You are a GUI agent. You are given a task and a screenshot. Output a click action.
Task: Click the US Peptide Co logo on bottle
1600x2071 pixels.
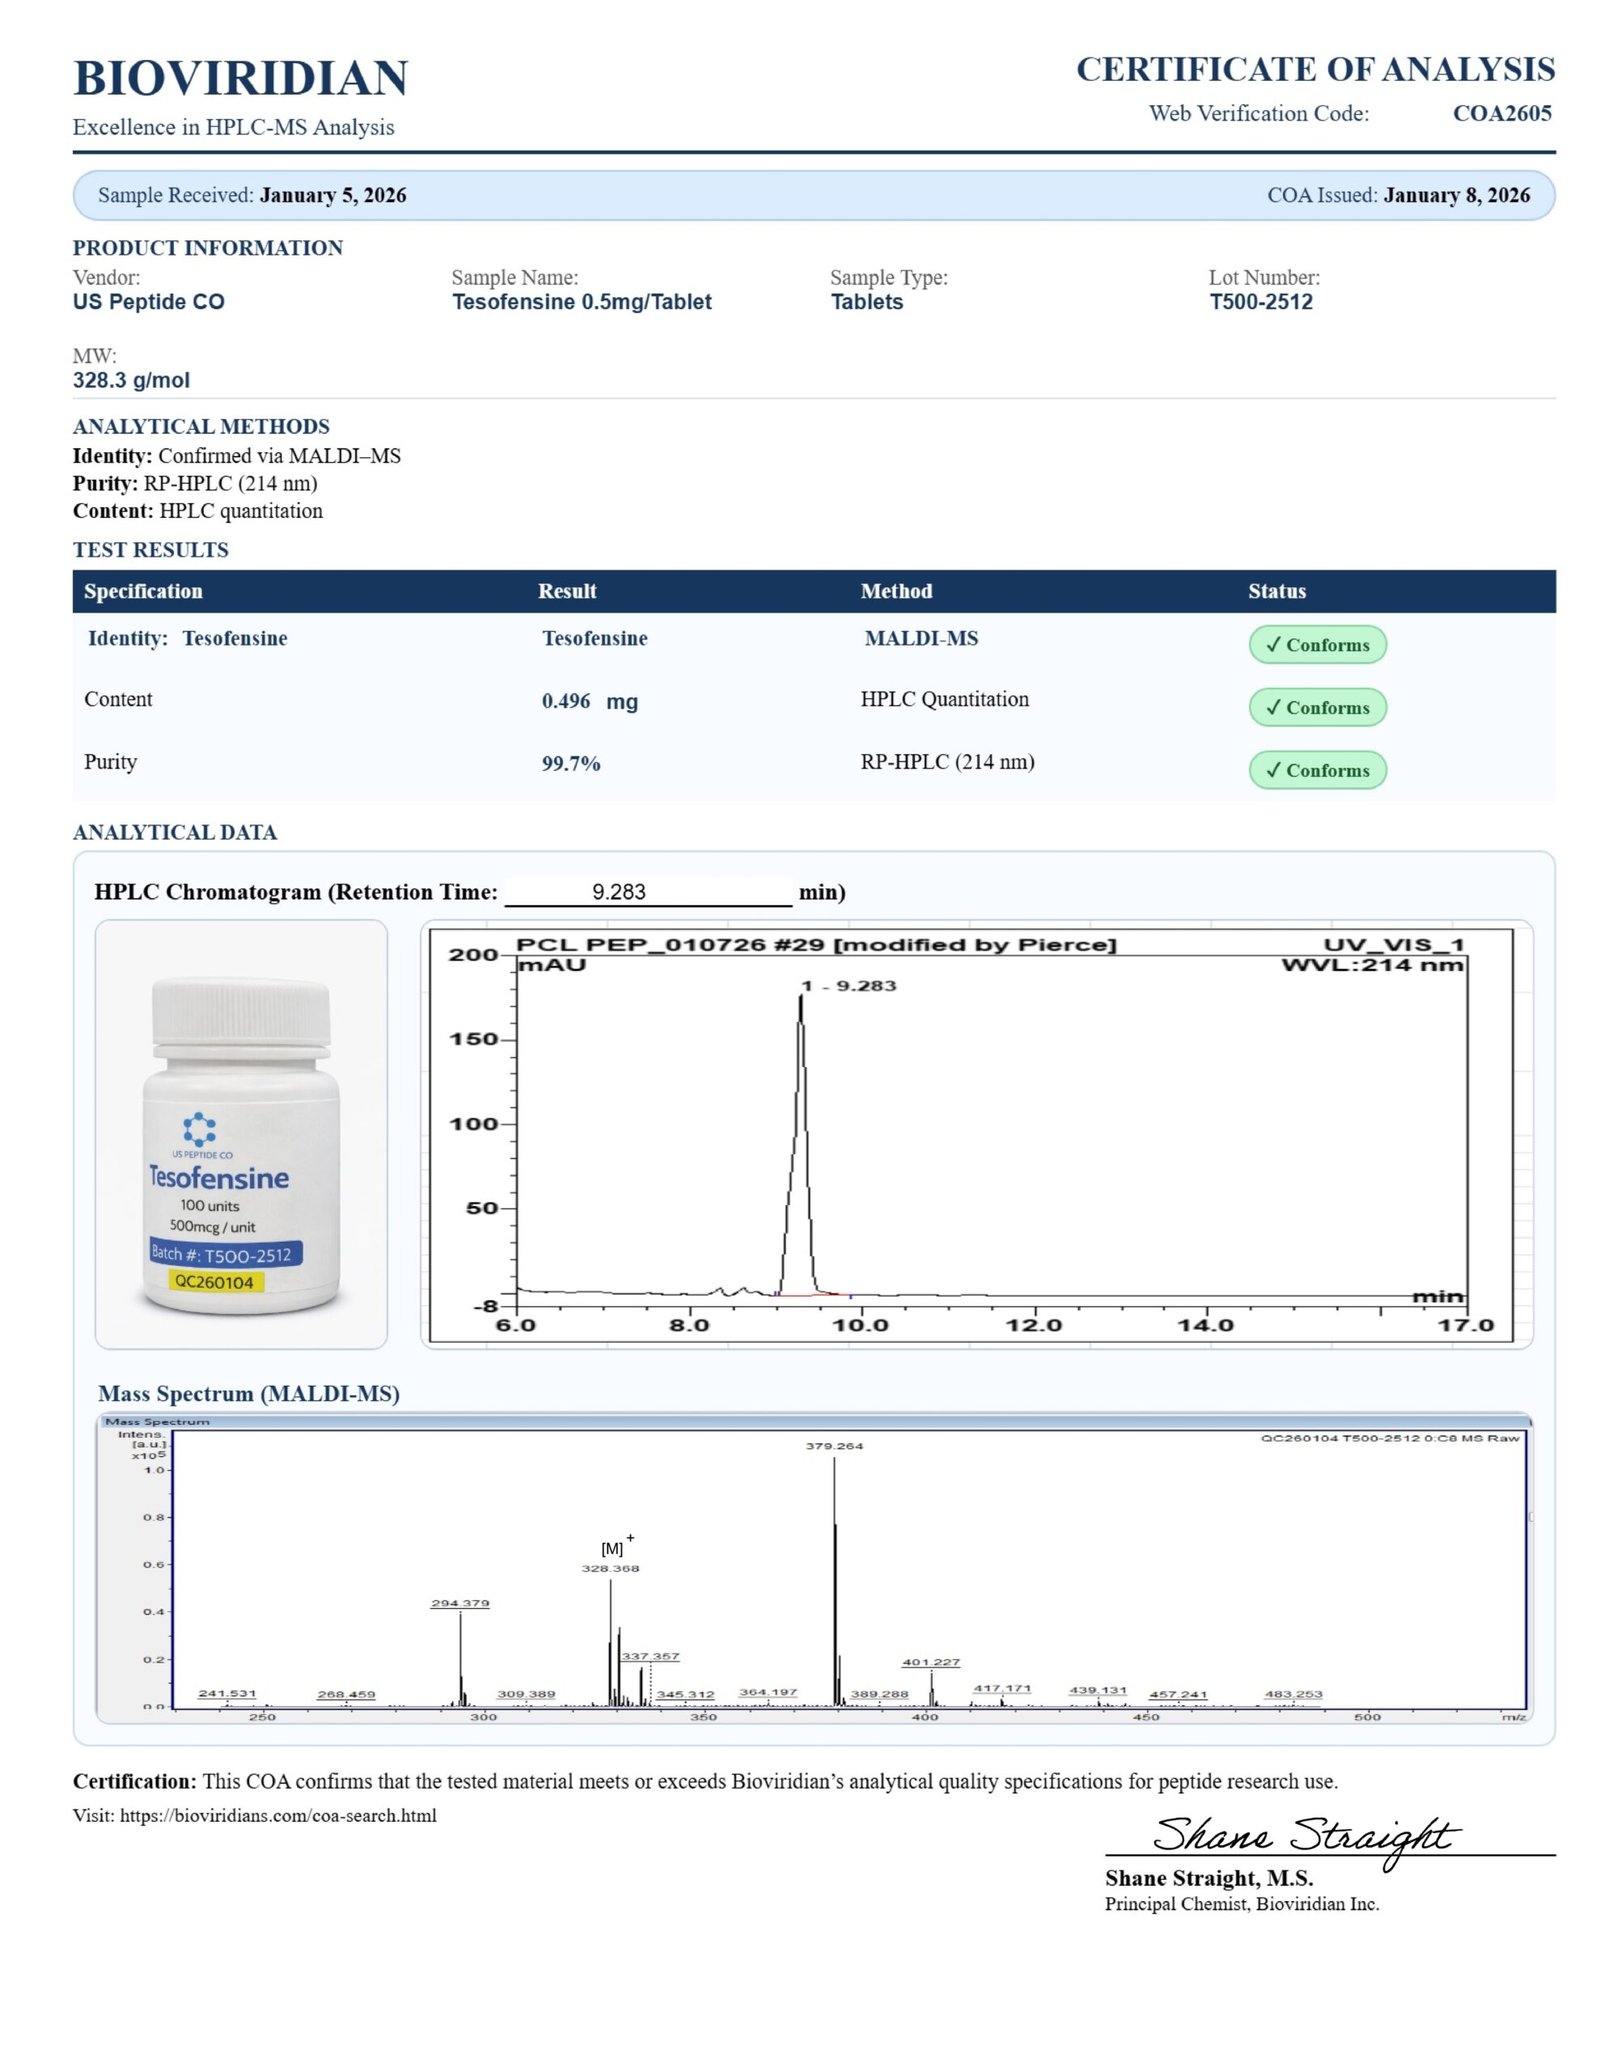[x=199, y=1129]
